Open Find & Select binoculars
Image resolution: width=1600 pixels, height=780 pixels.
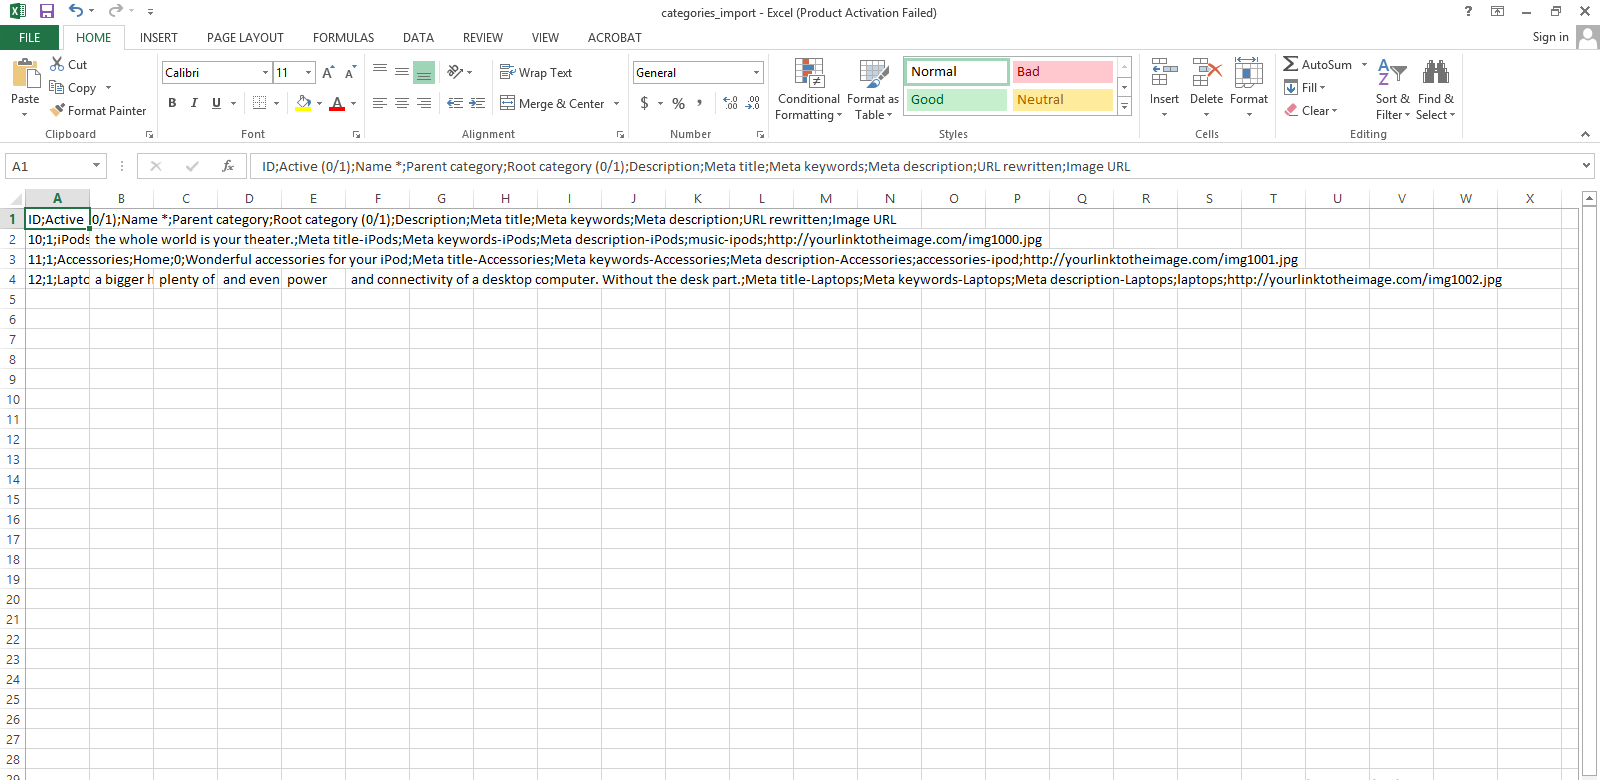pyautogui.click(x=1436, y=89)
